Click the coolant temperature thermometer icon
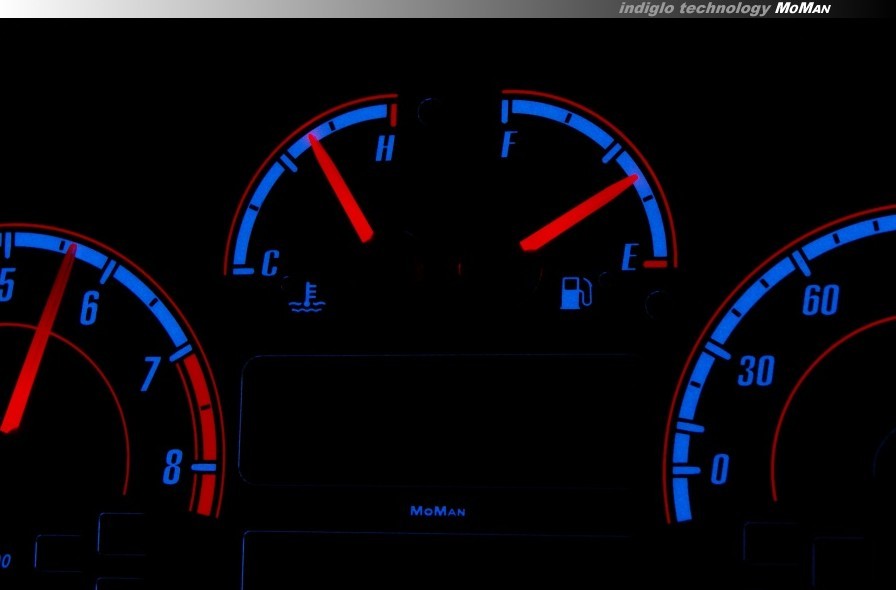The width and height of the screenshot is (896, 590). 307,297
